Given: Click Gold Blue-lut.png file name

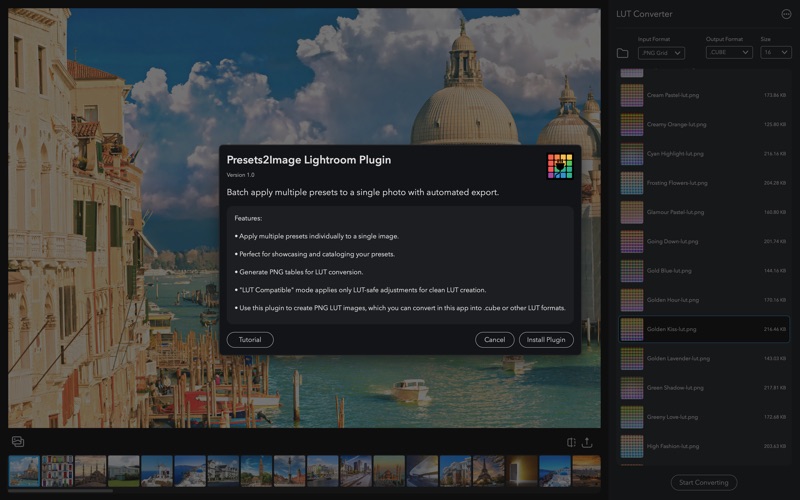Looking at the screenshot, I should [x=669, y=271].
